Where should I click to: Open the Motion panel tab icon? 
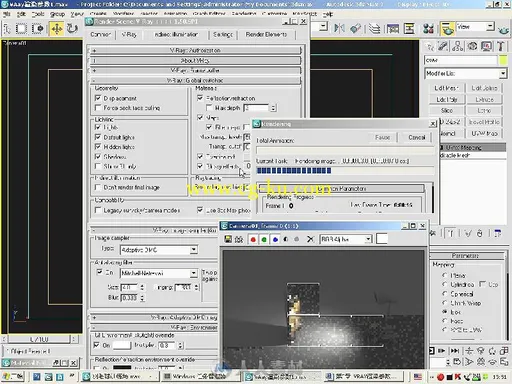coord(472,46)
